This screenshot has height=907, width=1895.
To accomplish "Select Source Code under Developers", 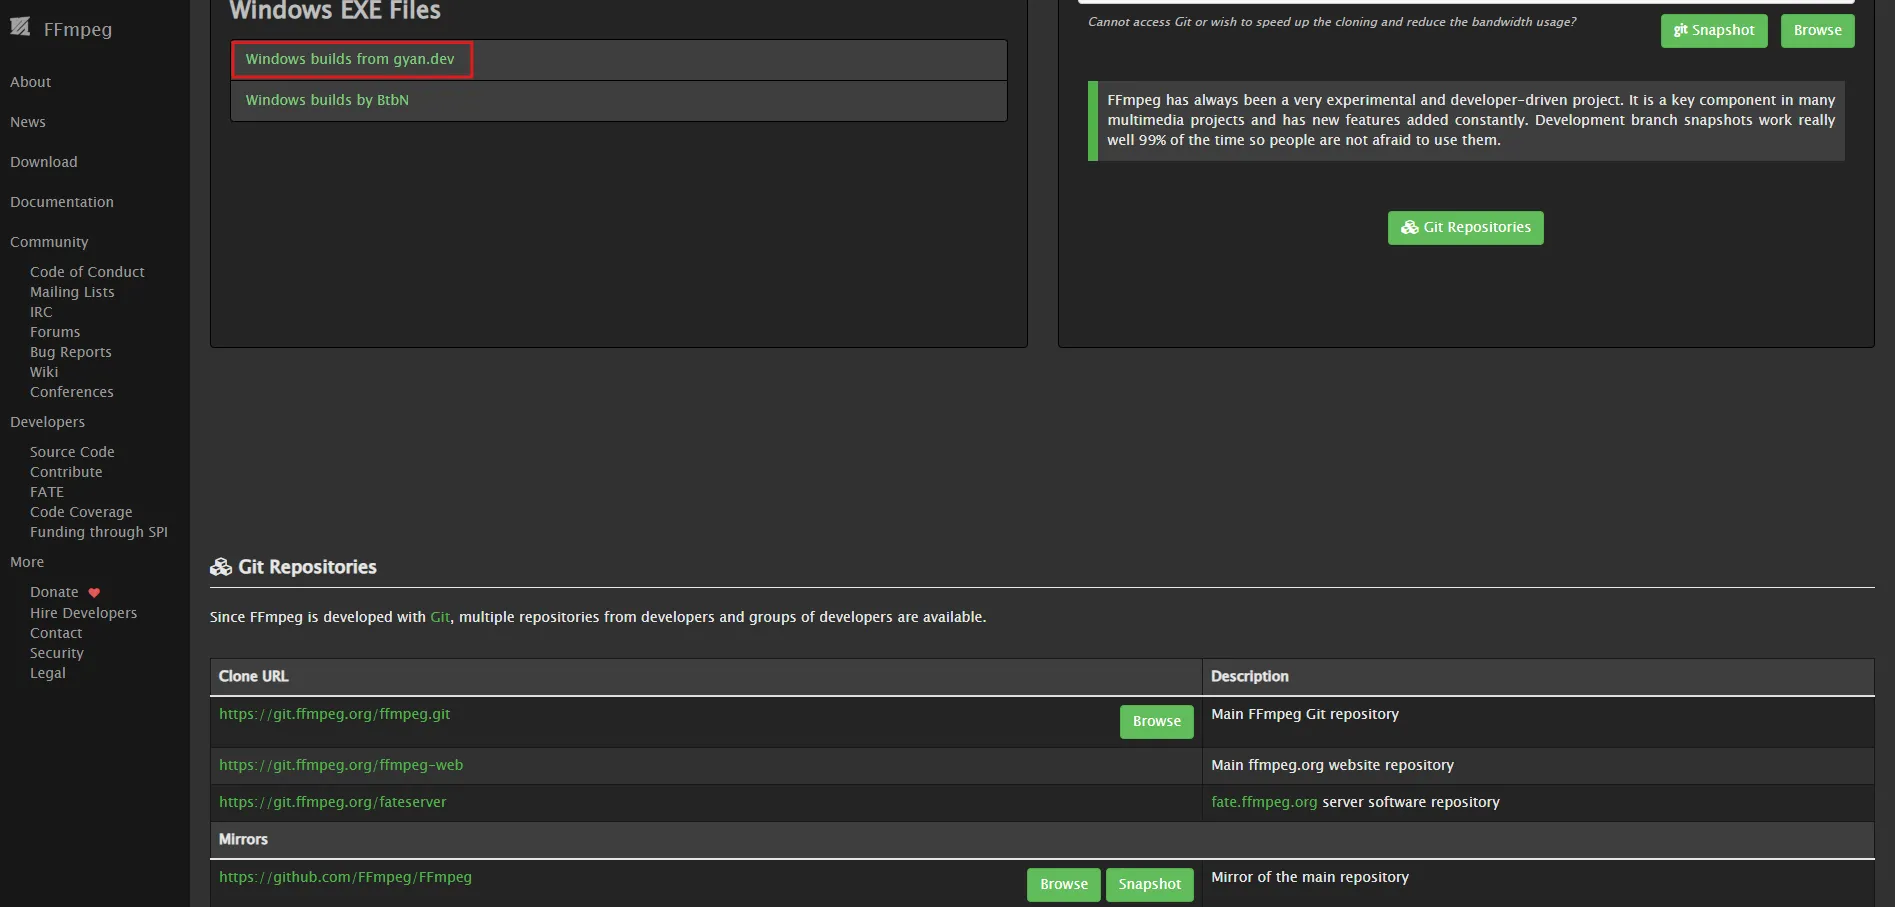I will (72, 452).
